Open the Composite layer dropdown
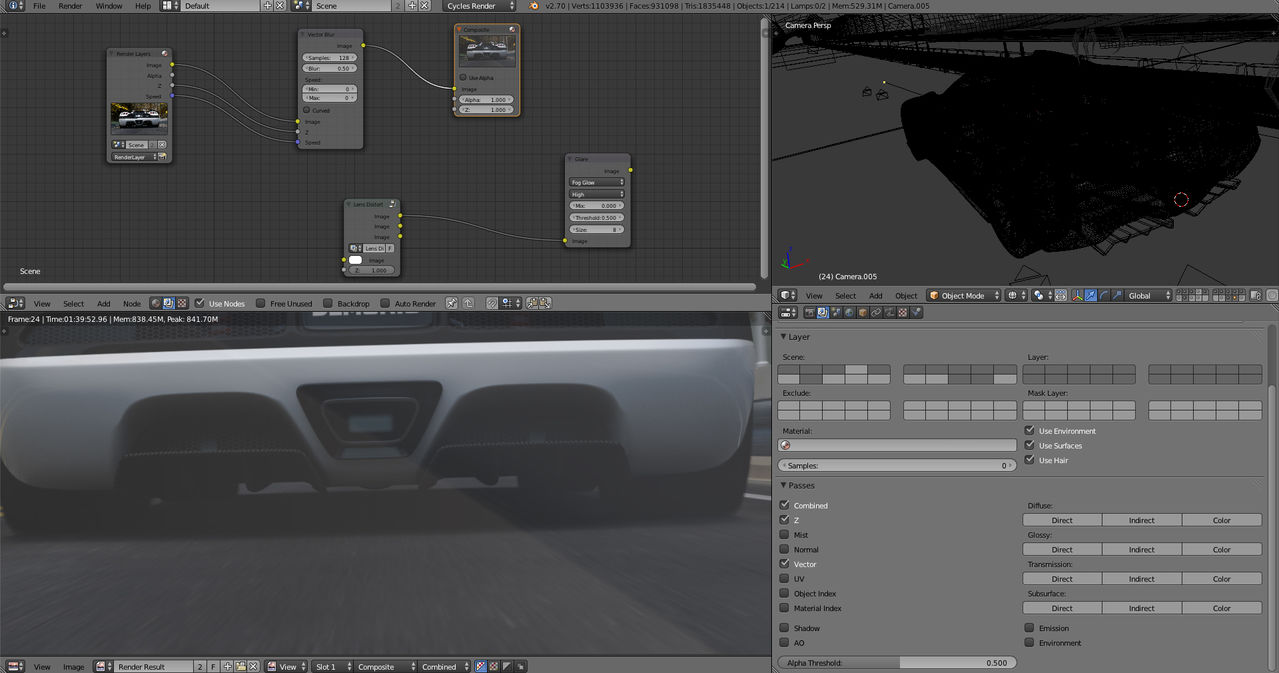 click(385, 666)
